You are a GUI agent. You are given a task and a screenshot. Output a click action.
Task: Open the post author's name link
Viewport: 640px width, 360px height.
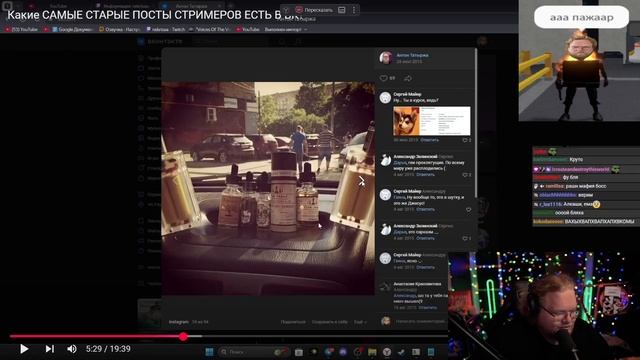click(412, 55)
